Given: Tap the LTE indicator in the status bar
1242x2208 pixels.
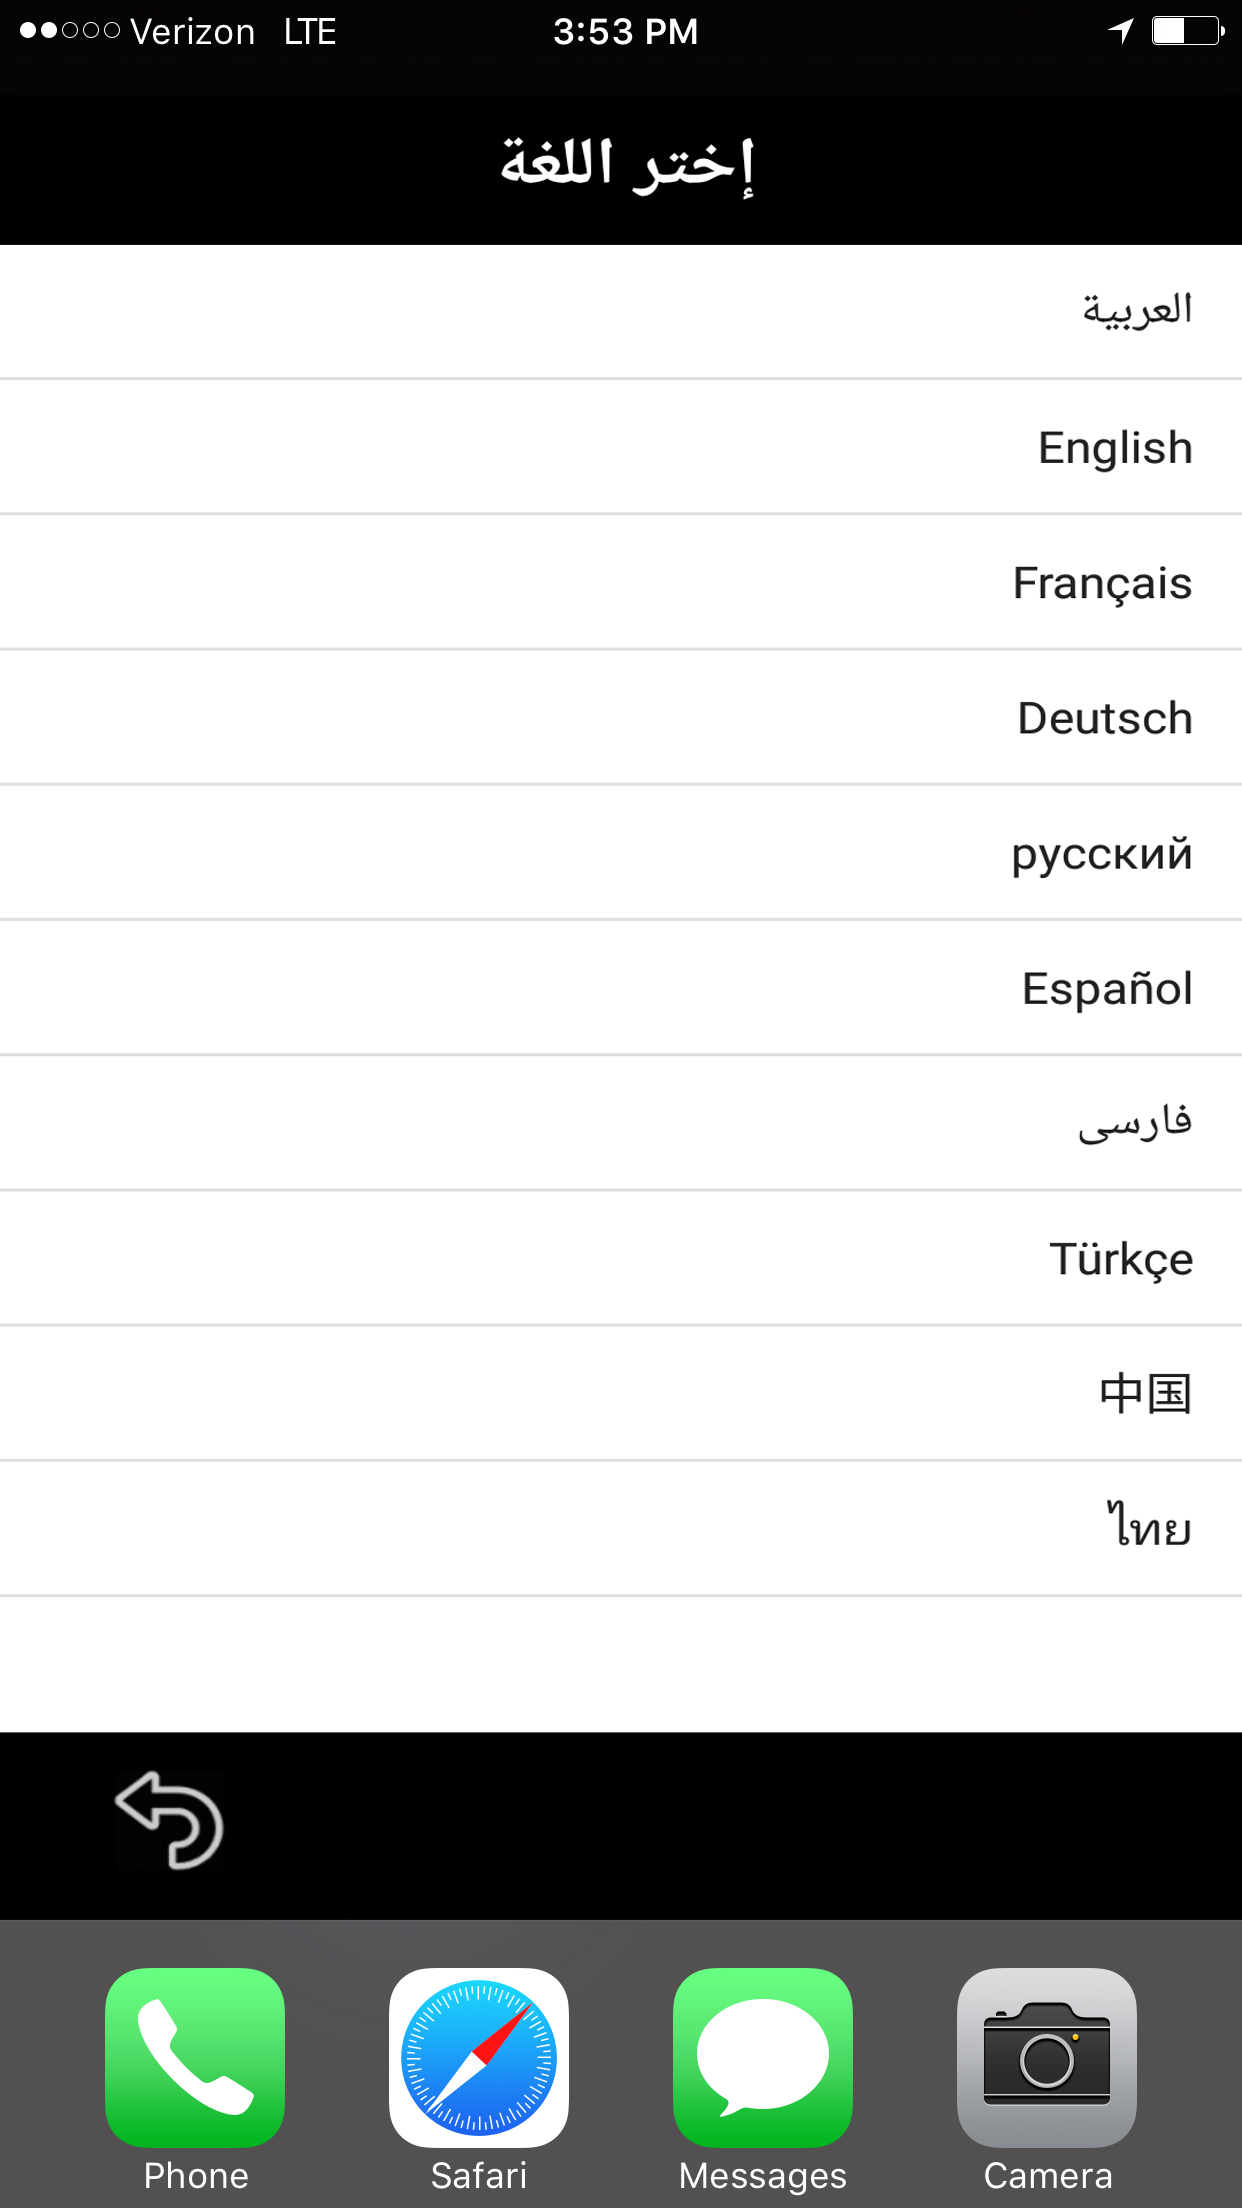Looking at the screenshot, I should (308, 31).
